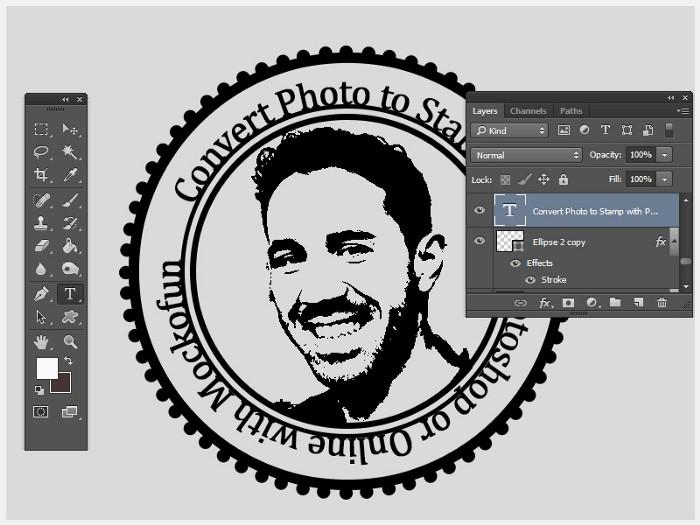700x525 pixels.
Task: Click the dark background color swatch
Action: tap(64, 387)
